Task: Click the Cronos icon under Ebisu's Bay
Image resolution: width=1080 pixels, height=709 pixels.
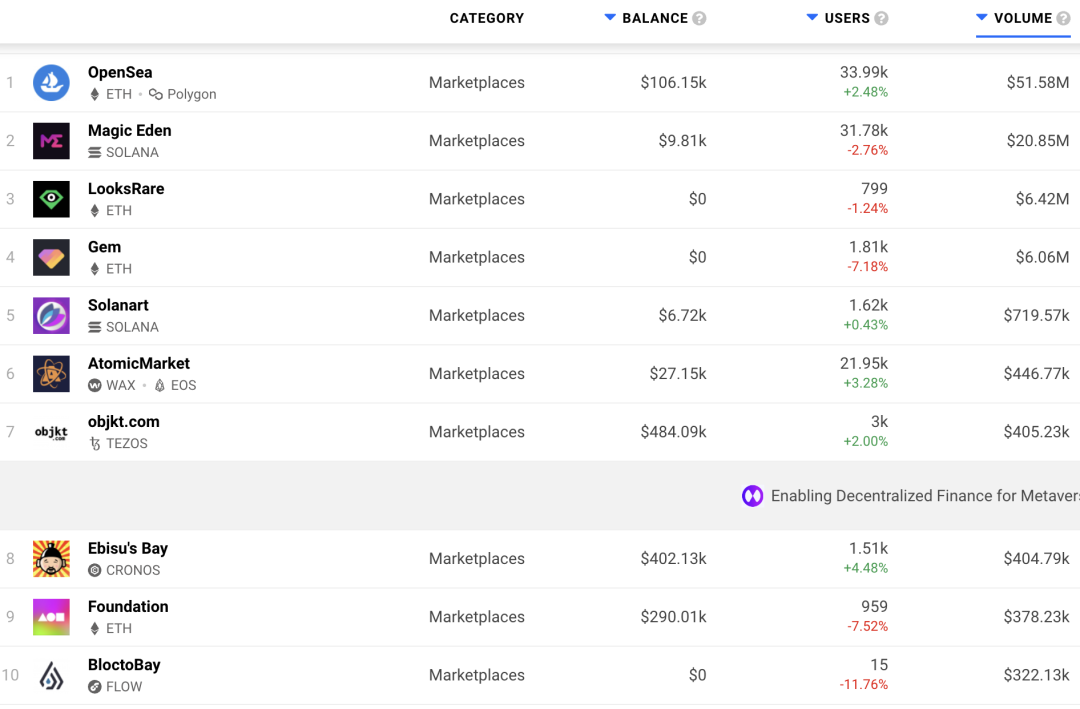Action: click(x=94, y=571)
